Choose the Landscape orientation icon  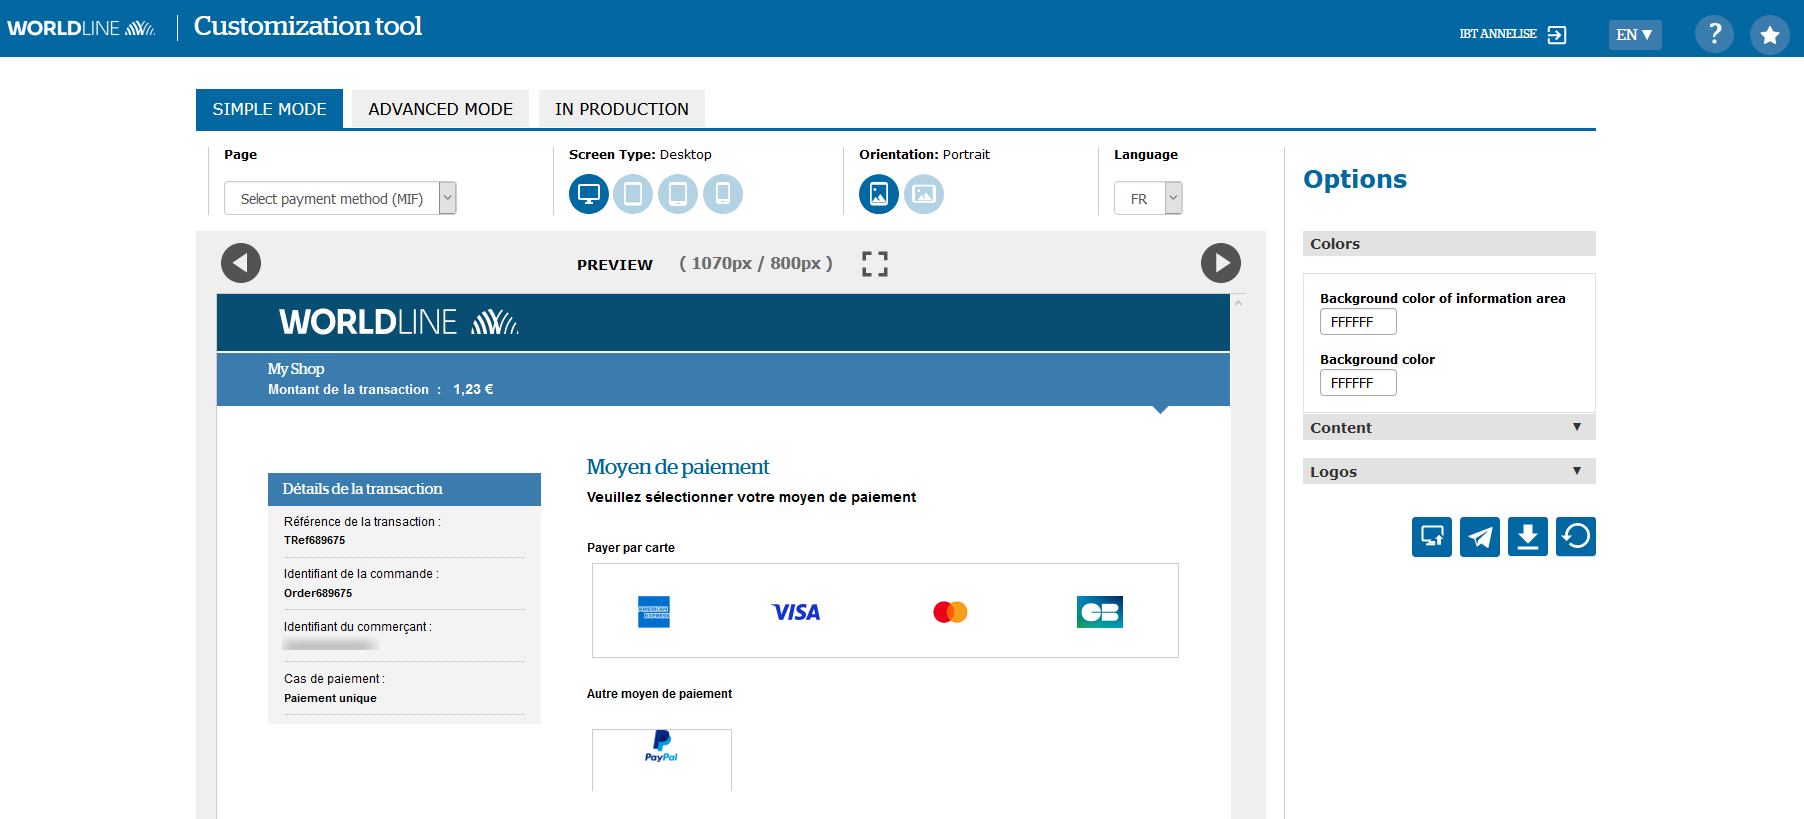[x=924, y=194]
